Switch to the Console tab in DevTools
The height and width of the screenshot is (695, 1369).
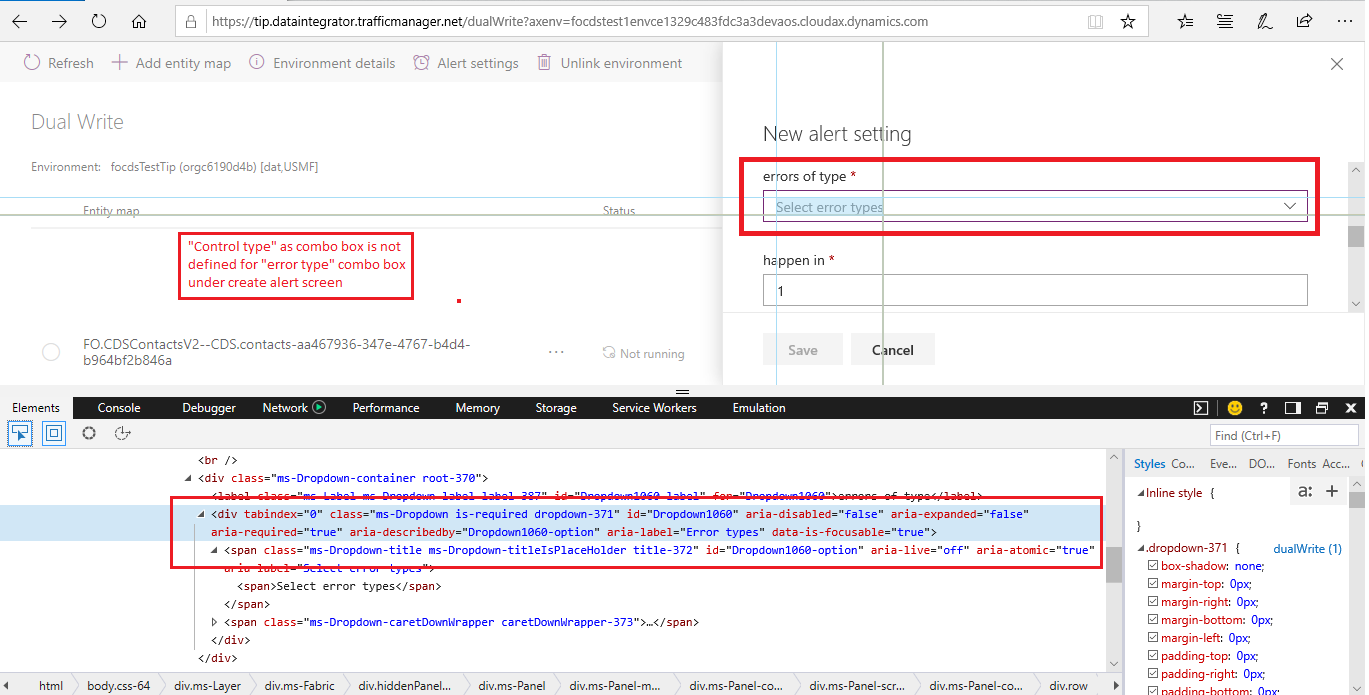119,407
